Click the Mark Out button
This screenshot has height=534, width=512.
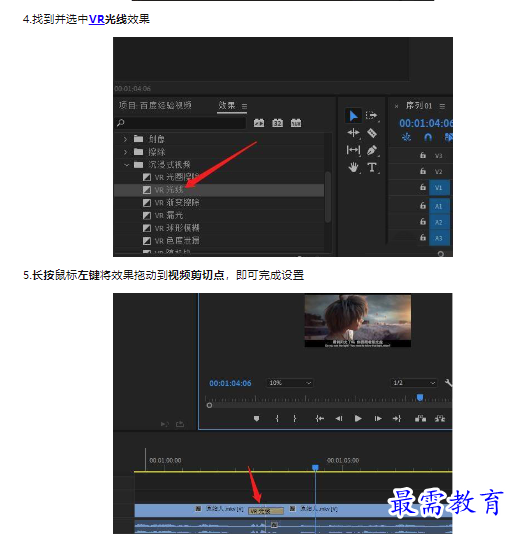point(295,419)
